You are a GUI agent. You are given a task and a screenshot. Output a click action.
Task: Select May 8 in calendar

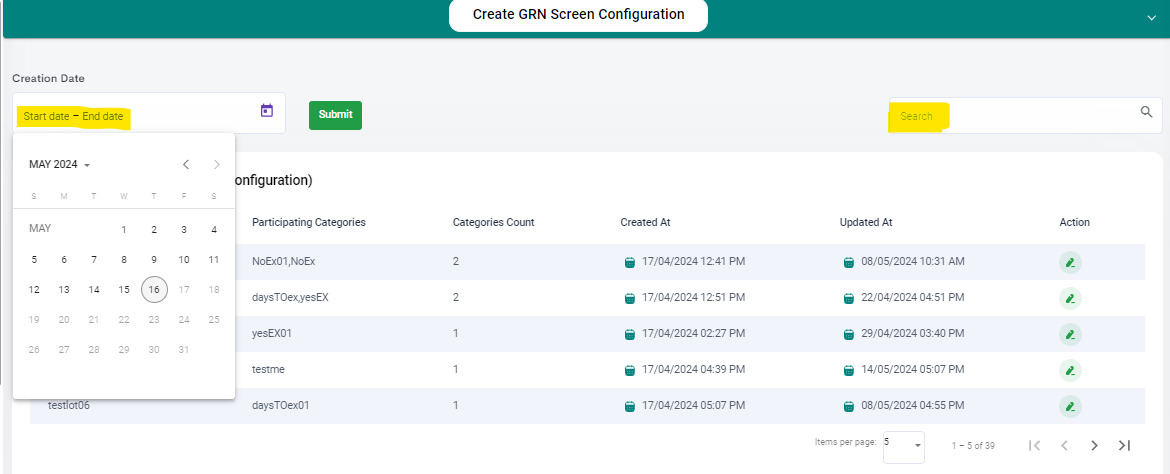pyautogui.click(x=124, y=260)
